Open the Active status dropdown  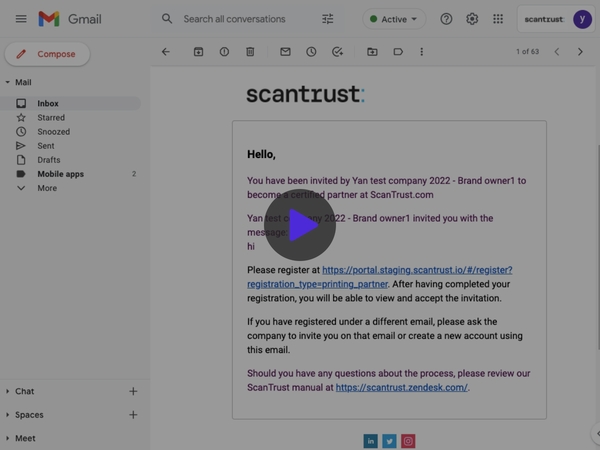(394, 19)
